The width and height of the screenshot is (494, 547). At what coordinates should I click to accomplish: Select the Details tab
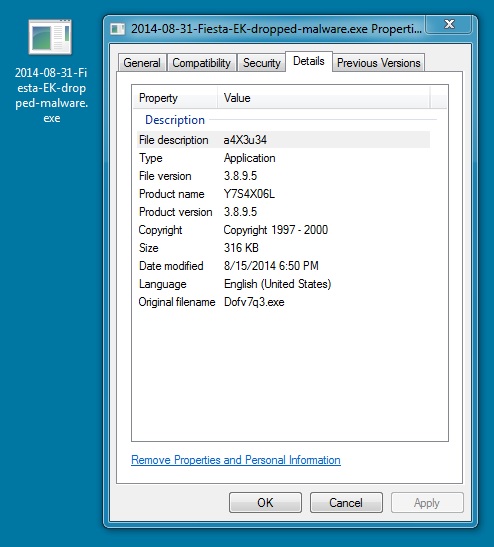tap(309, 61)
